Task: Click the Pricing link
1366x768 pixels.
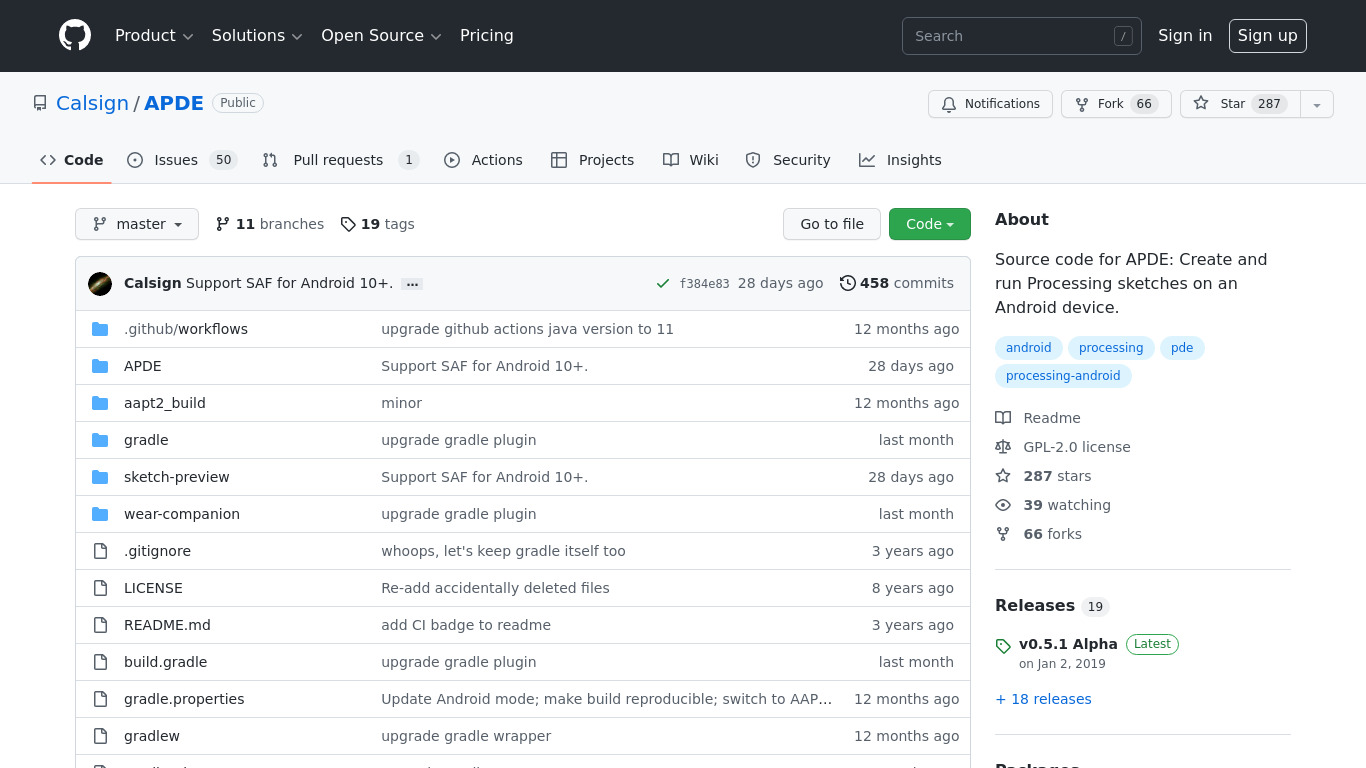Action: [x=487, y=35]
